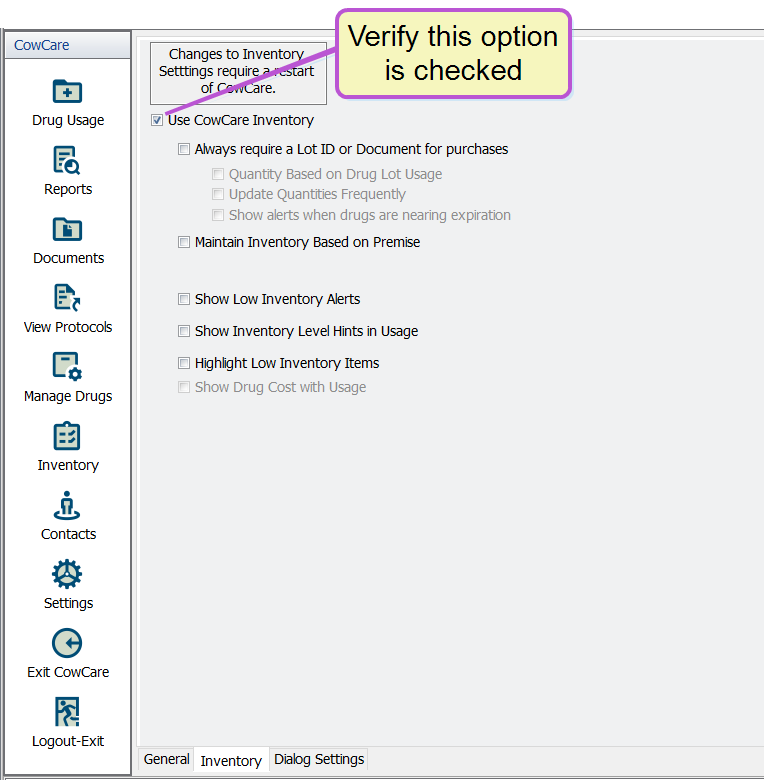The width and height of the screenshot is (764, 780).
Task: Click the Show Low Inventory Alerts label
Action: pyautogui.click(x=278, y=299)
